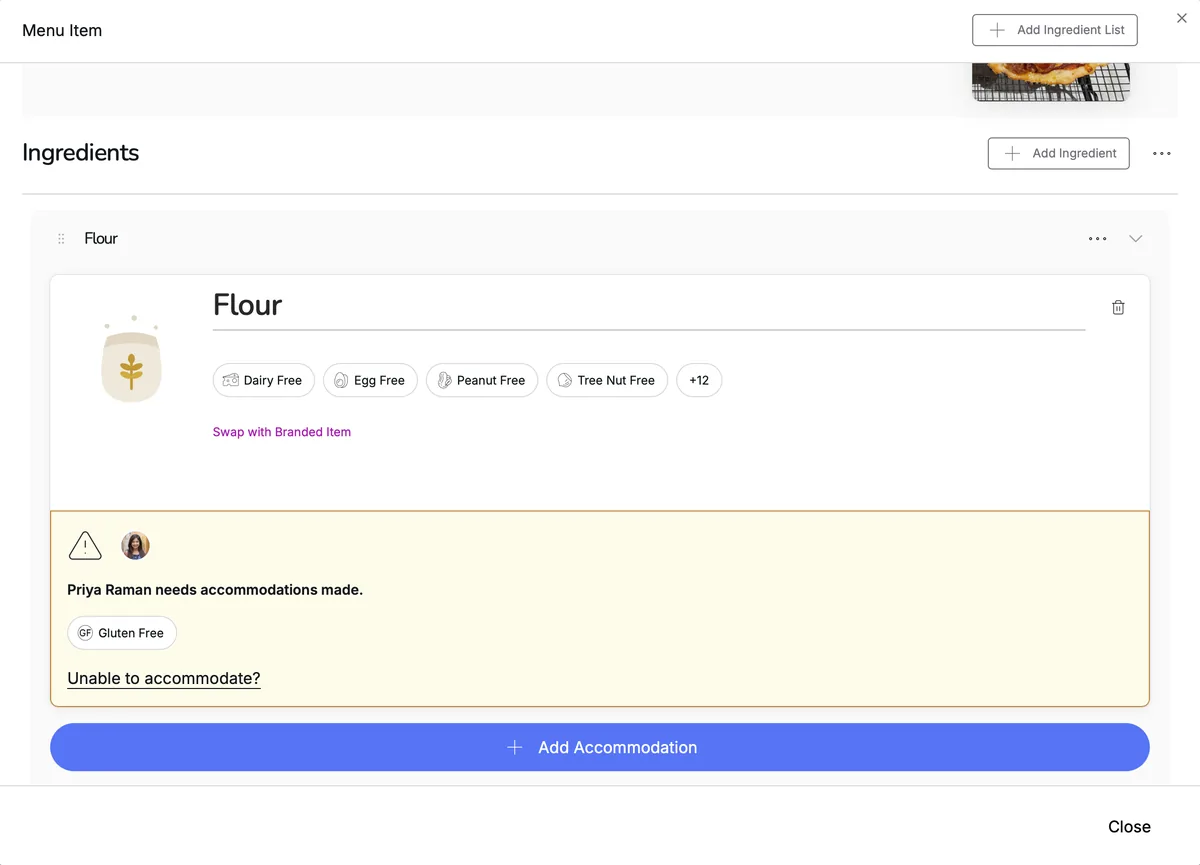Click the flour jar ingredient image

click(132, 360)
